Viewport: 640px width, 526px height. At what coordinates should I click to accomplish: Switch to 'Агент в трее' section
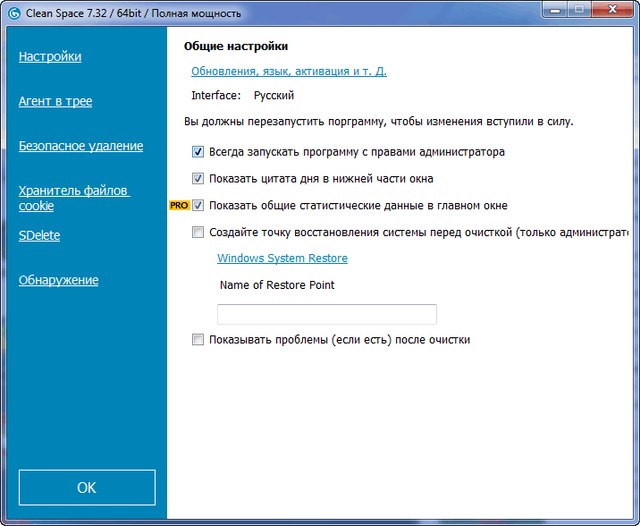point(55,101)
